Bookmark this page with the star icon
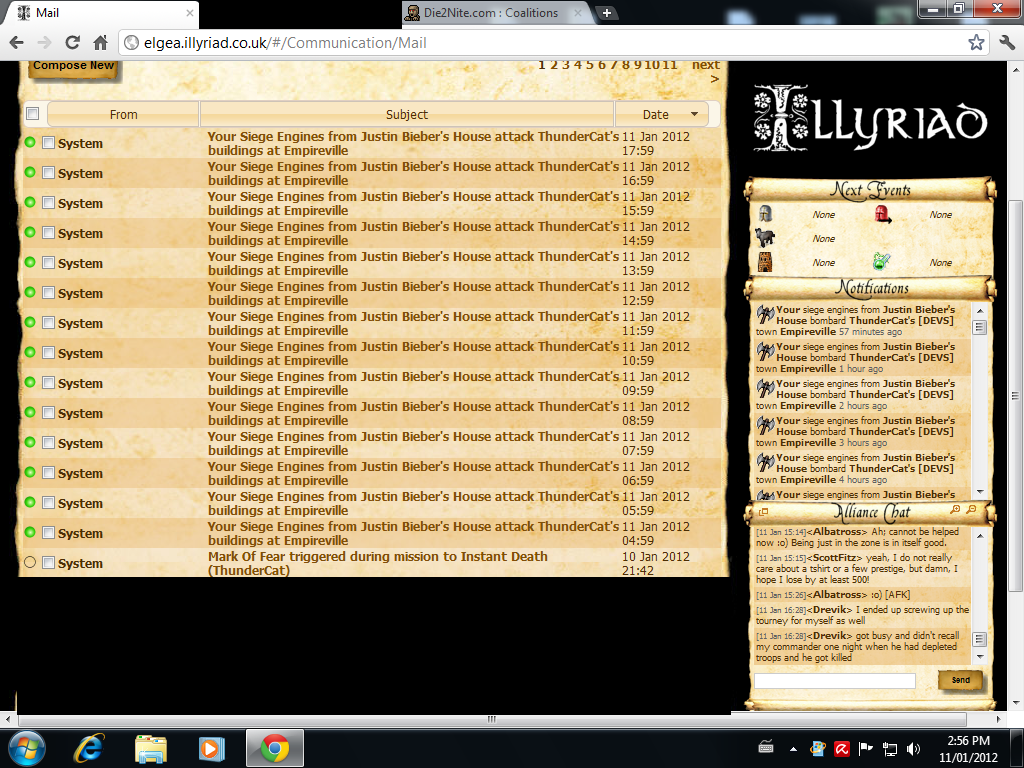Viewport: 1024px width, 768px height. coord(976,43)
